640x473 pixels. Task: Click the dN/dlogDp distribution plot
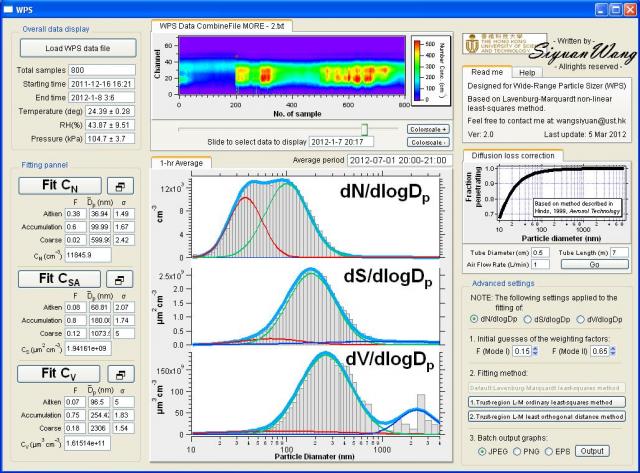316,217
